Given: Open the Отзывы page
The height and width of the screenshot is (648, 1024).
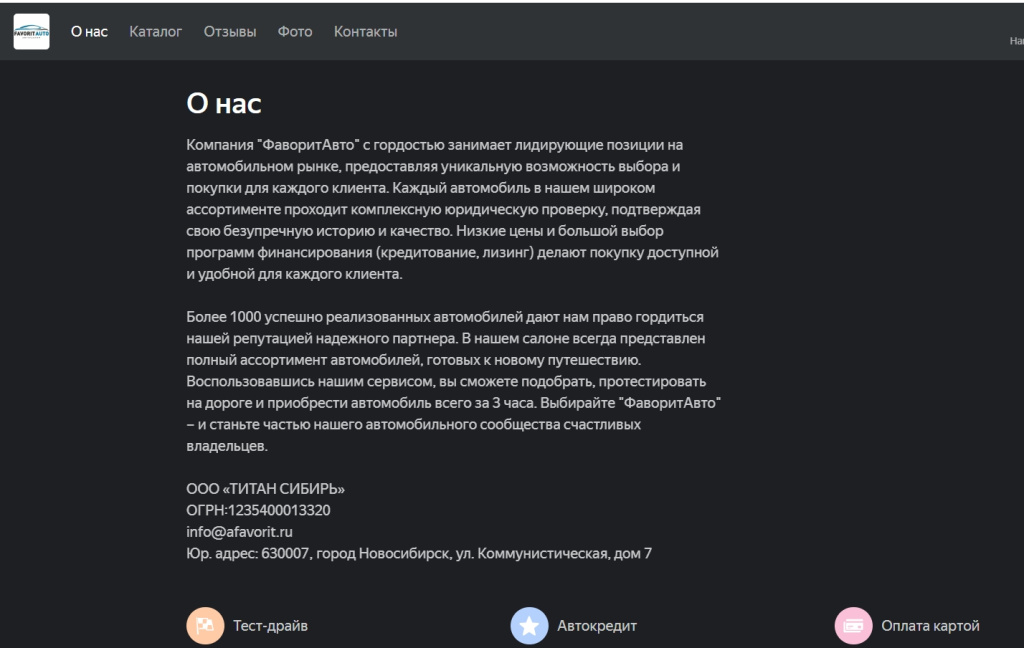Looking at the screenshot, I should (x=230, y=31).
